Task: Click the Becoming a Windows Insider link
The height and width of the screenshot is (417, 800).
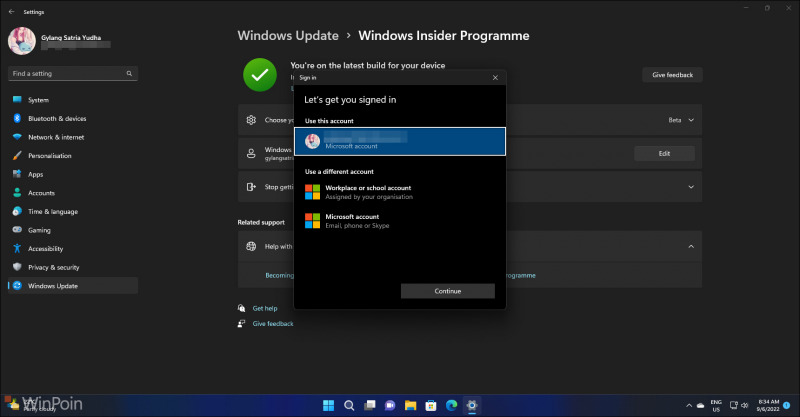Action: (279, 275)
